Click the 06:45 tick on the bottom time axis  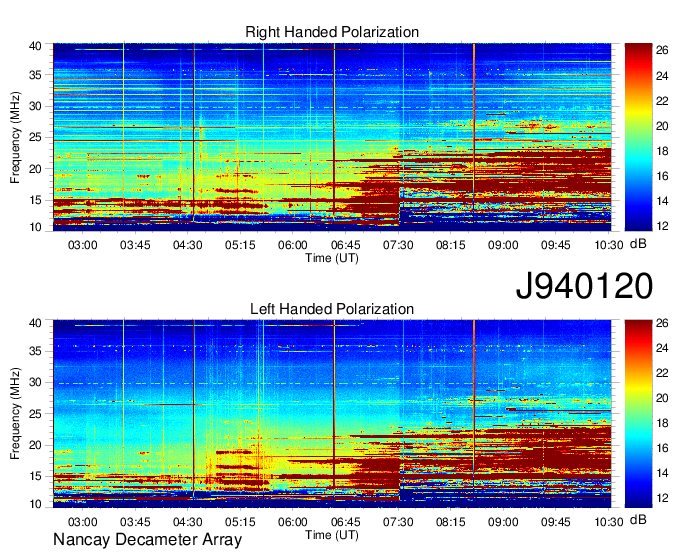tap(346, 522)
